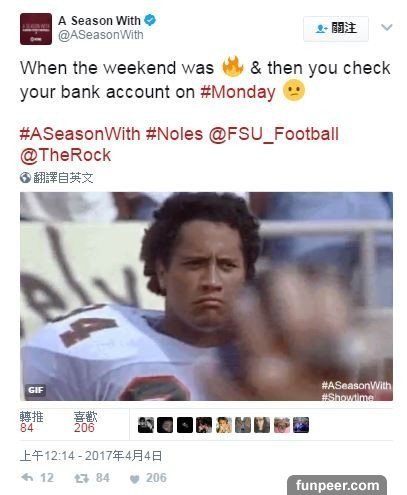Click the blue verified badge
This screenshot has width=407, height=495.
[x=150, y=20]
